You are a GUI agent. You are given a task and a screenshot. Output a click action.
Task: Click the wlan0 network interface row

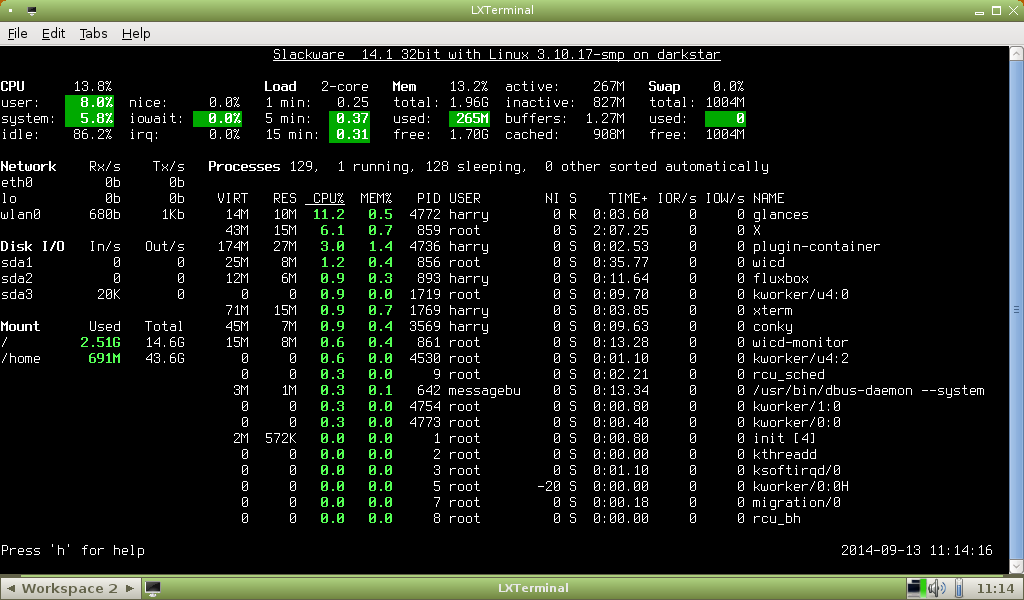(93, 215)
